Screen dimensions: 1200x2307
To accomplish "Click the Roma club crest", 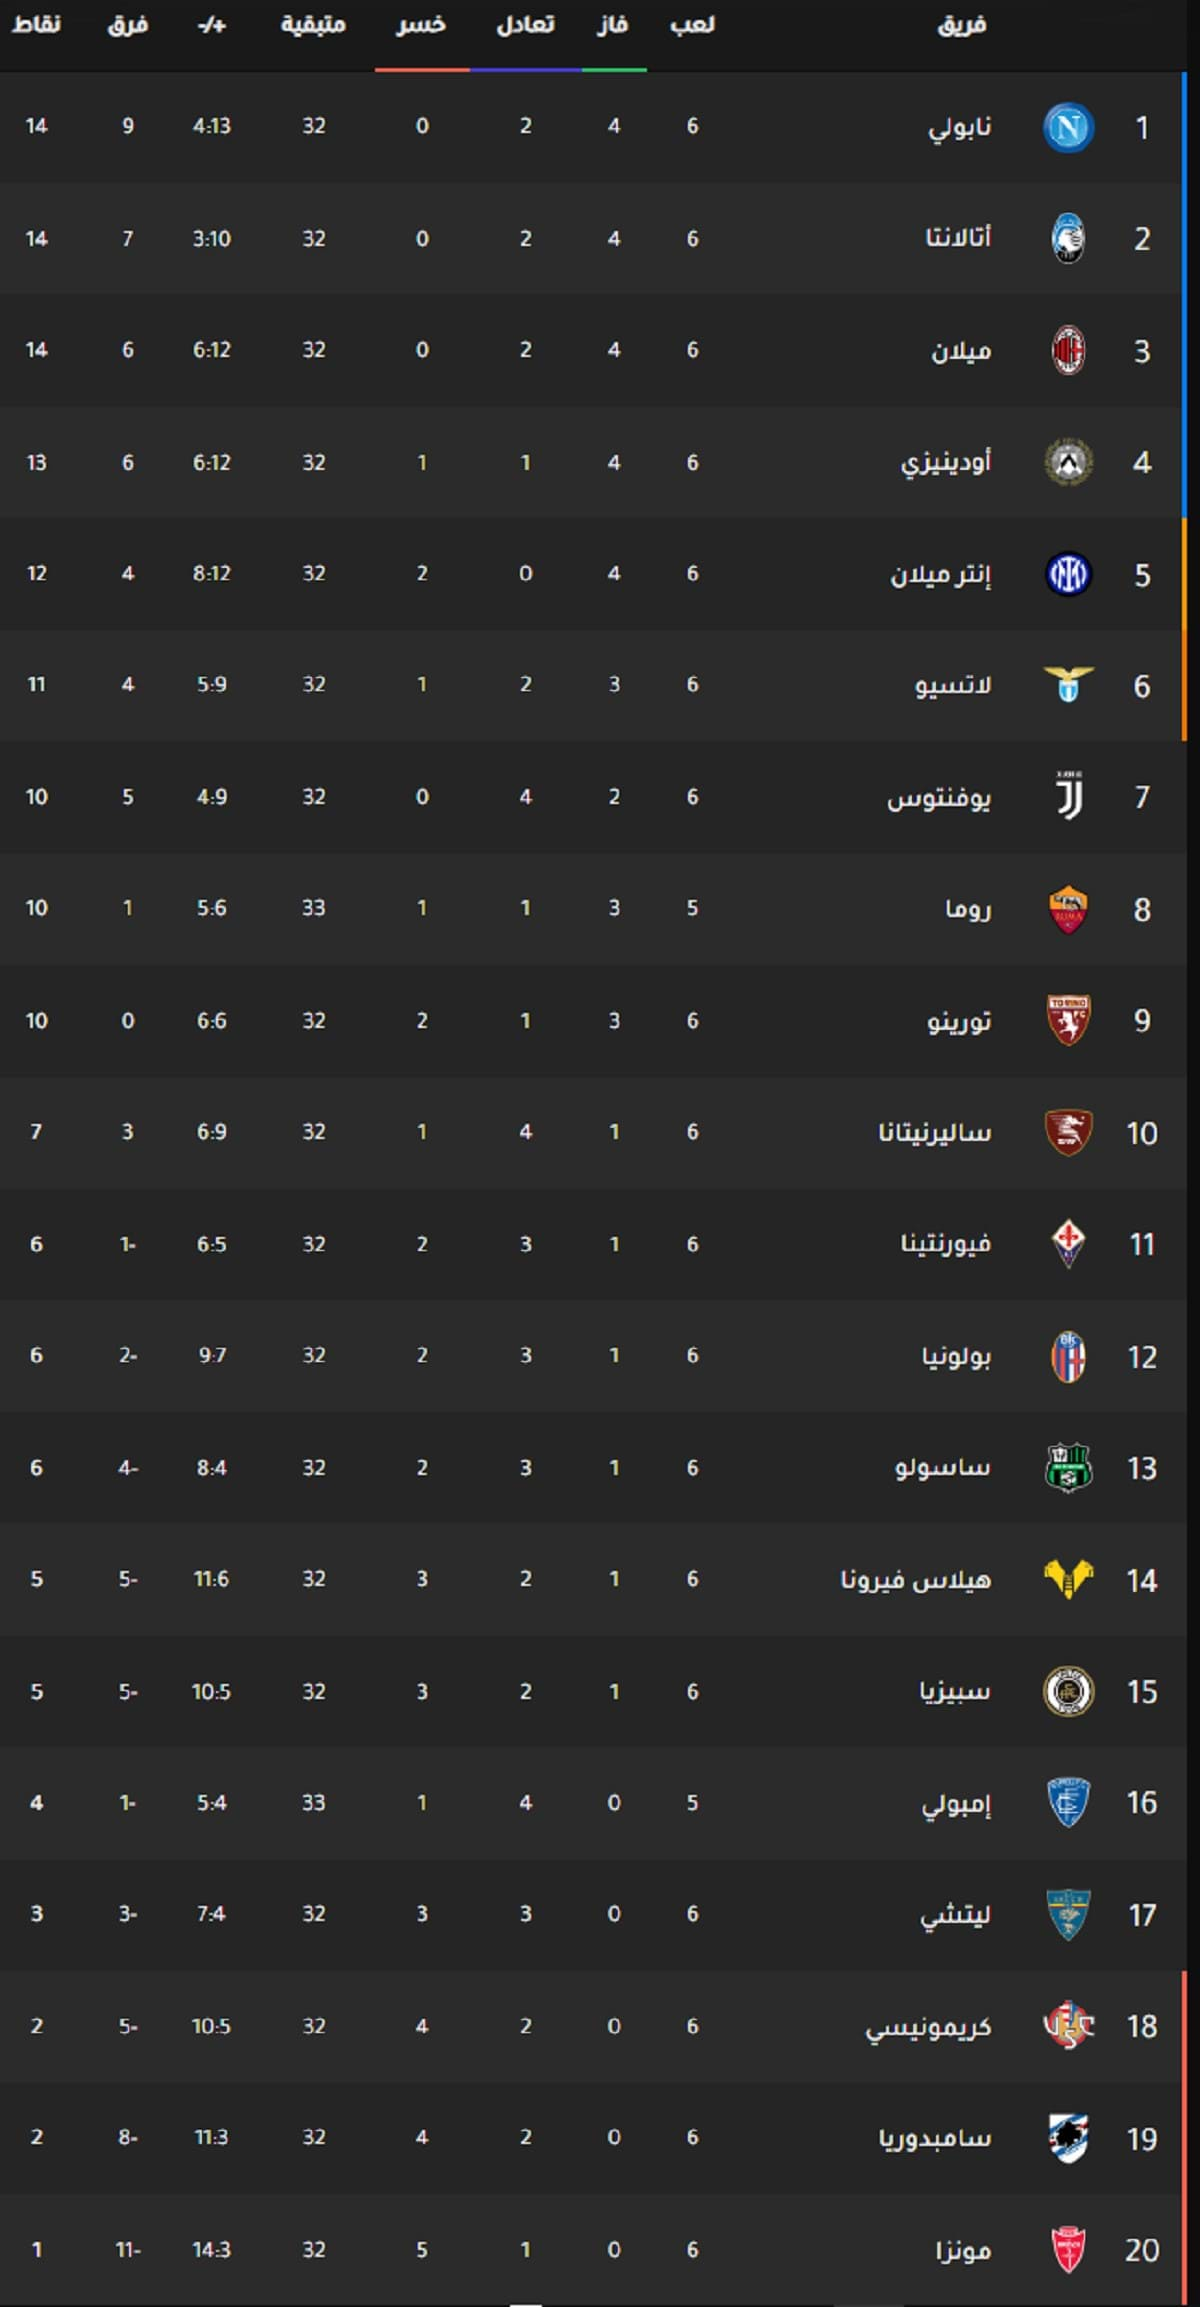I will pyautogui.click(x=1067, y=909).
